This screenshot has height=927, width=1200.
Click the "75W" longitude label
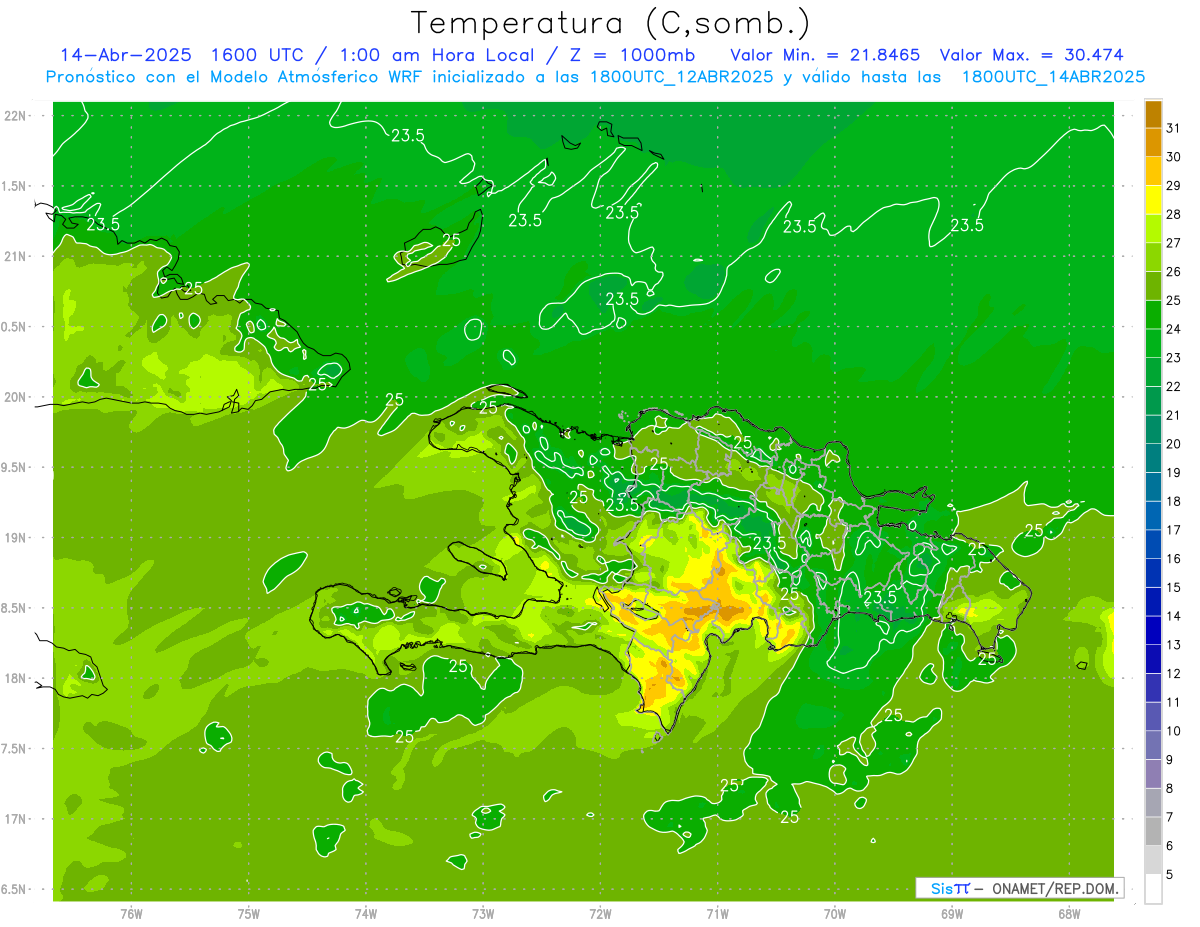coord(248,914)
